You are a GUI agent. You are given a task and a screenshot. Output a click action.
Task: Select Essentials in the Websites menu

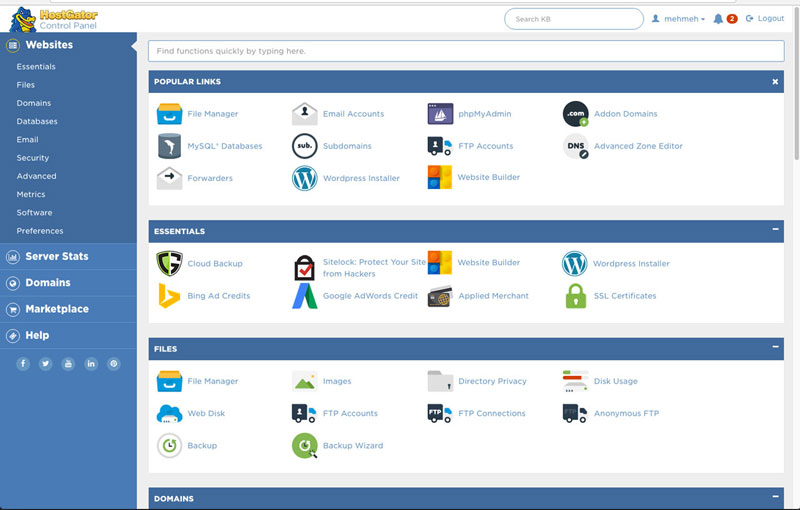click(x=36, y=67)
